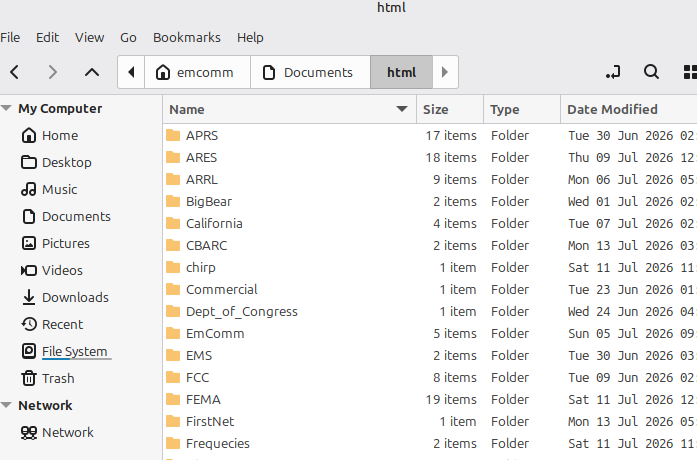The image size is (697, 460).
Task: Open the search magnifier icon
Action: pos(652,72)
